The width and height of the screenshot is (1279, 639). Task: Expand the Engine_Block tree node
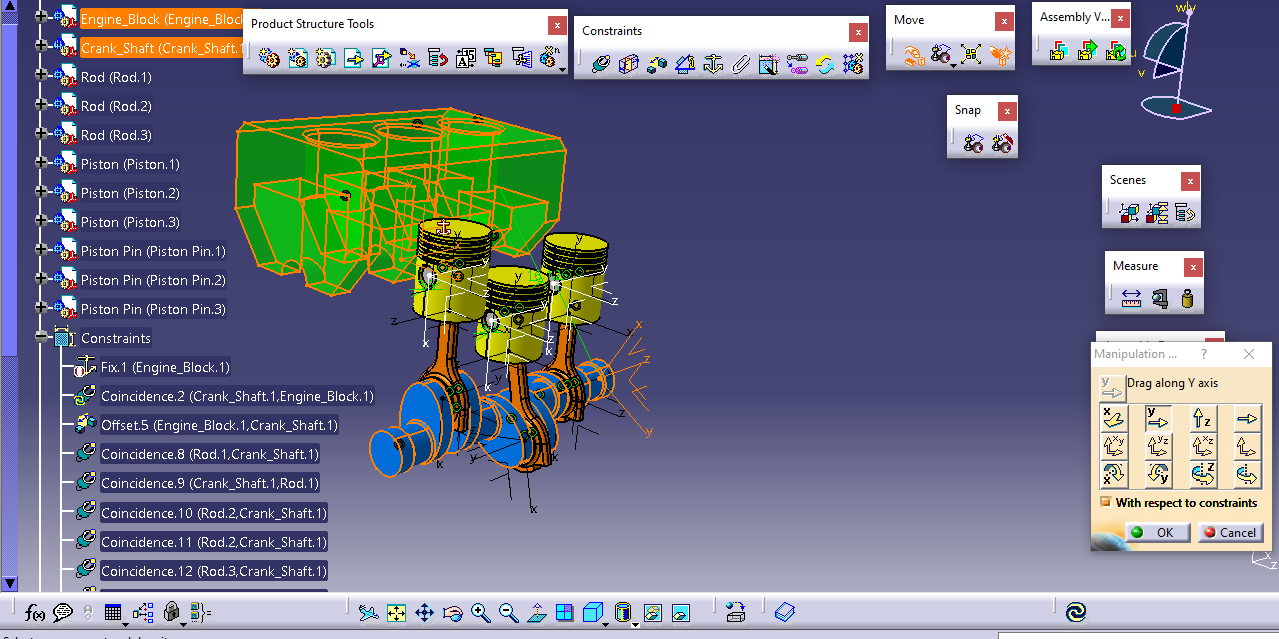click(41, 18)
